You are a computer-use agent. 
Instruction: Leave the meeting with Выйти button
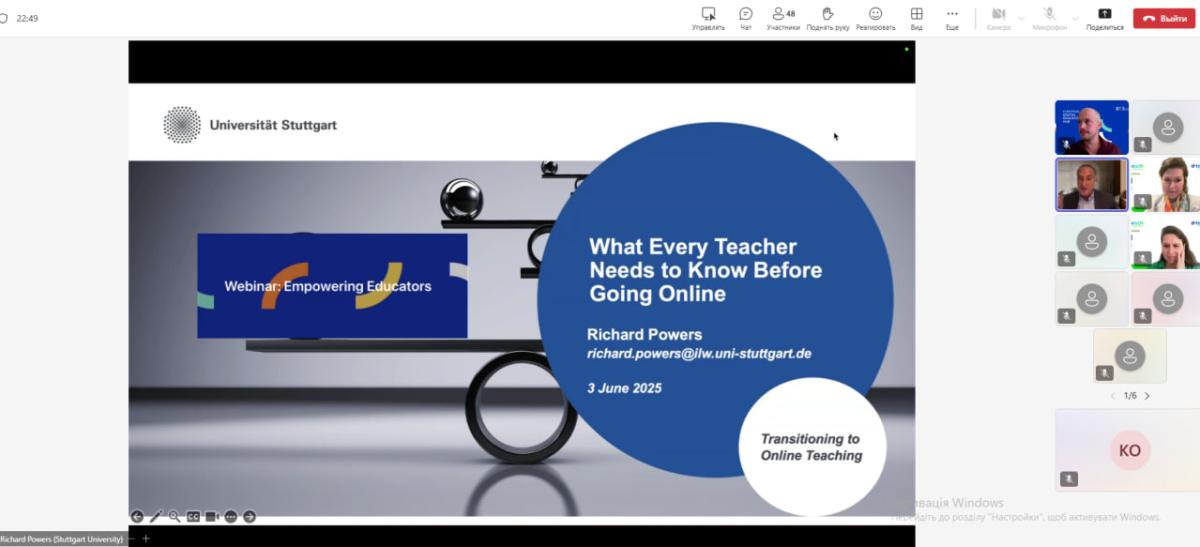pyautogui.click(x=1164, y=18)
